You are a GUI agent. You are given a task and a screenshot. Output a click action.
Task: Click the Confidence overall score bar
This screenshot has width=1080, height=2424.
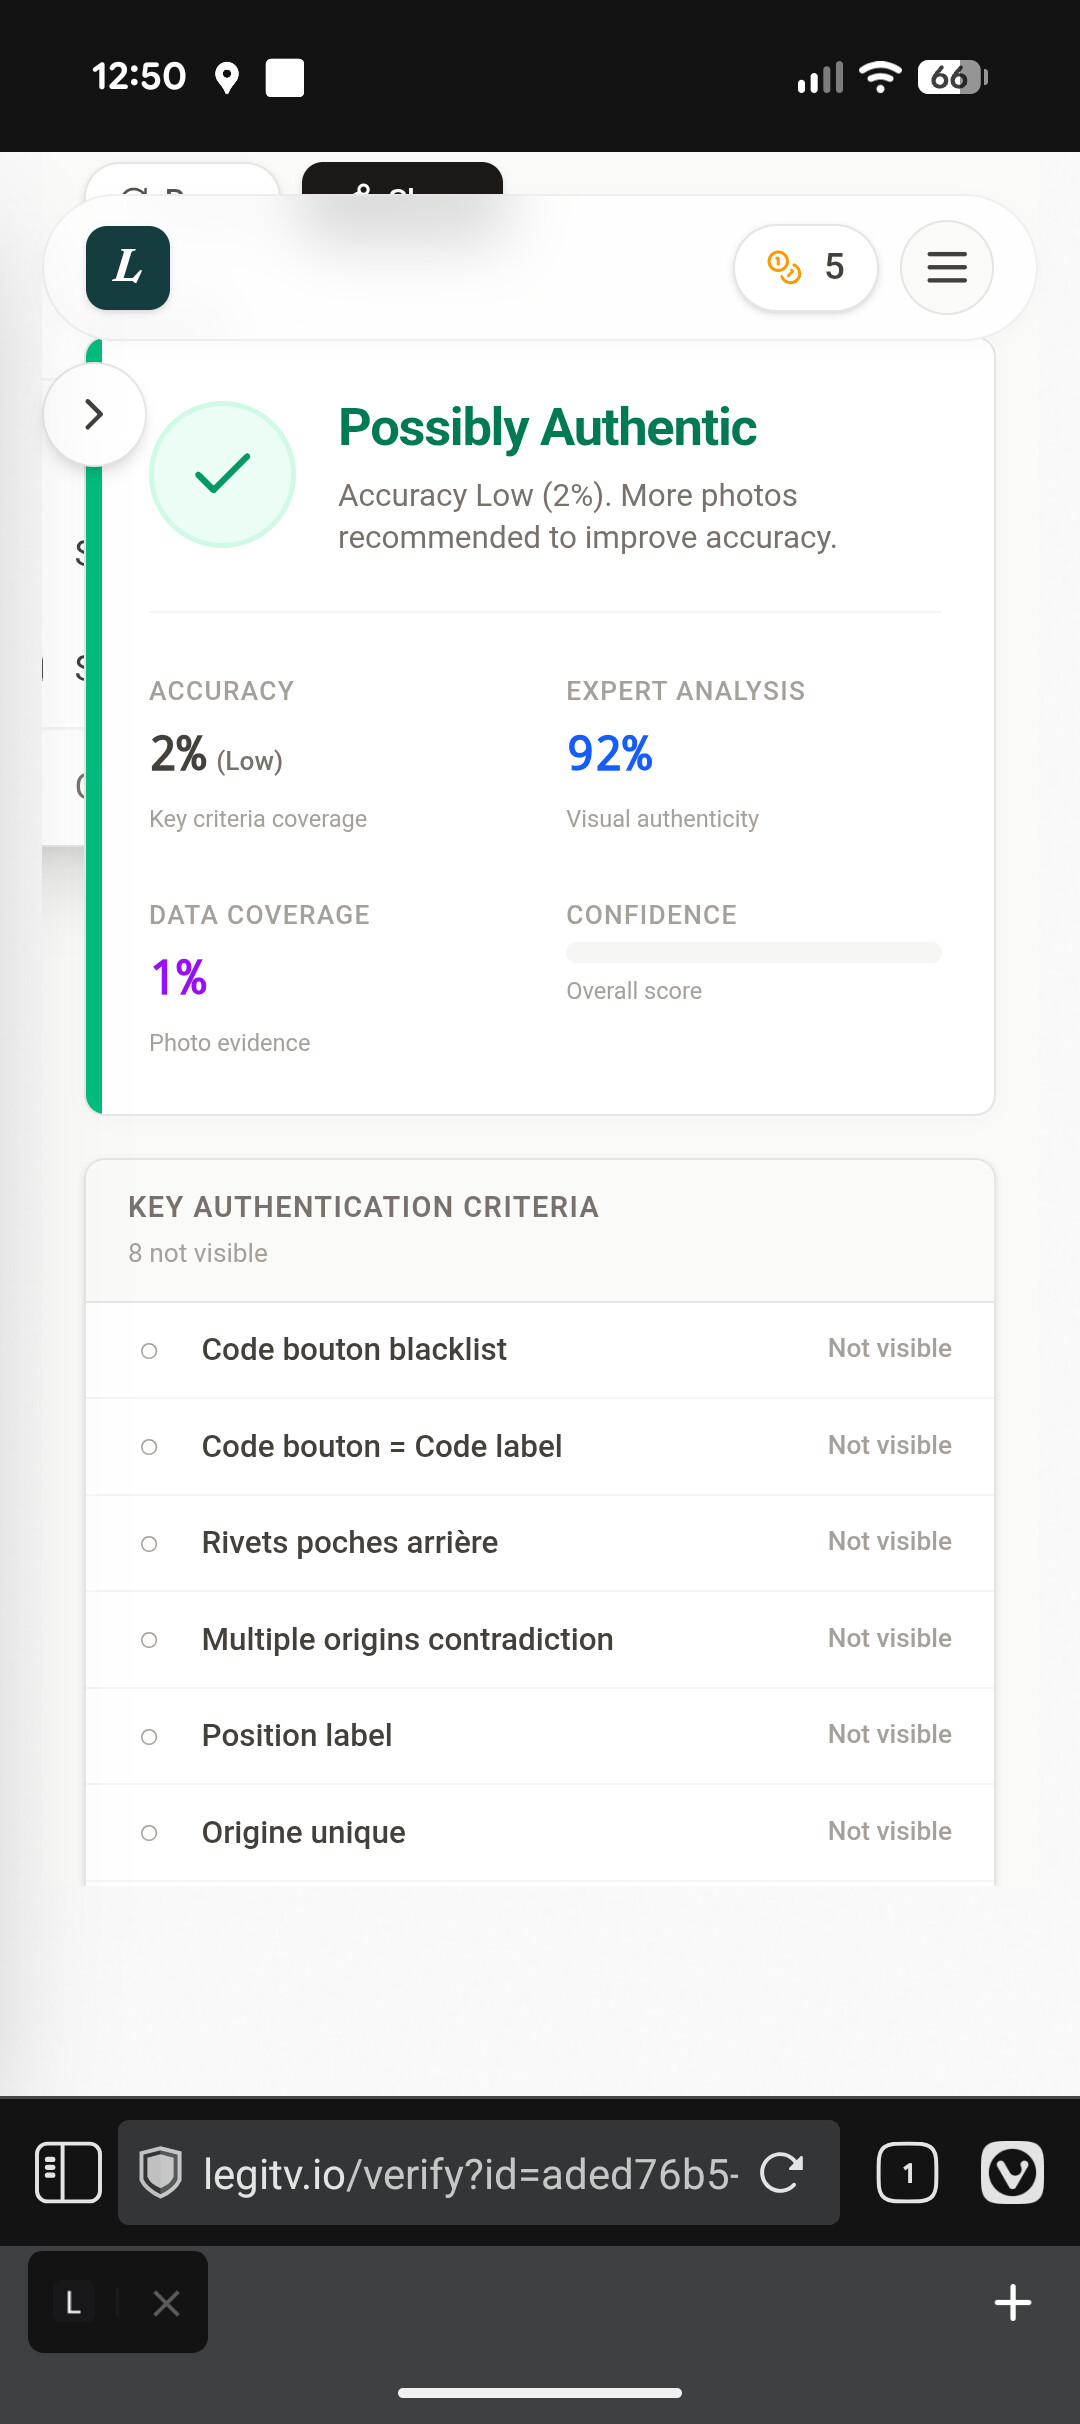753,952
